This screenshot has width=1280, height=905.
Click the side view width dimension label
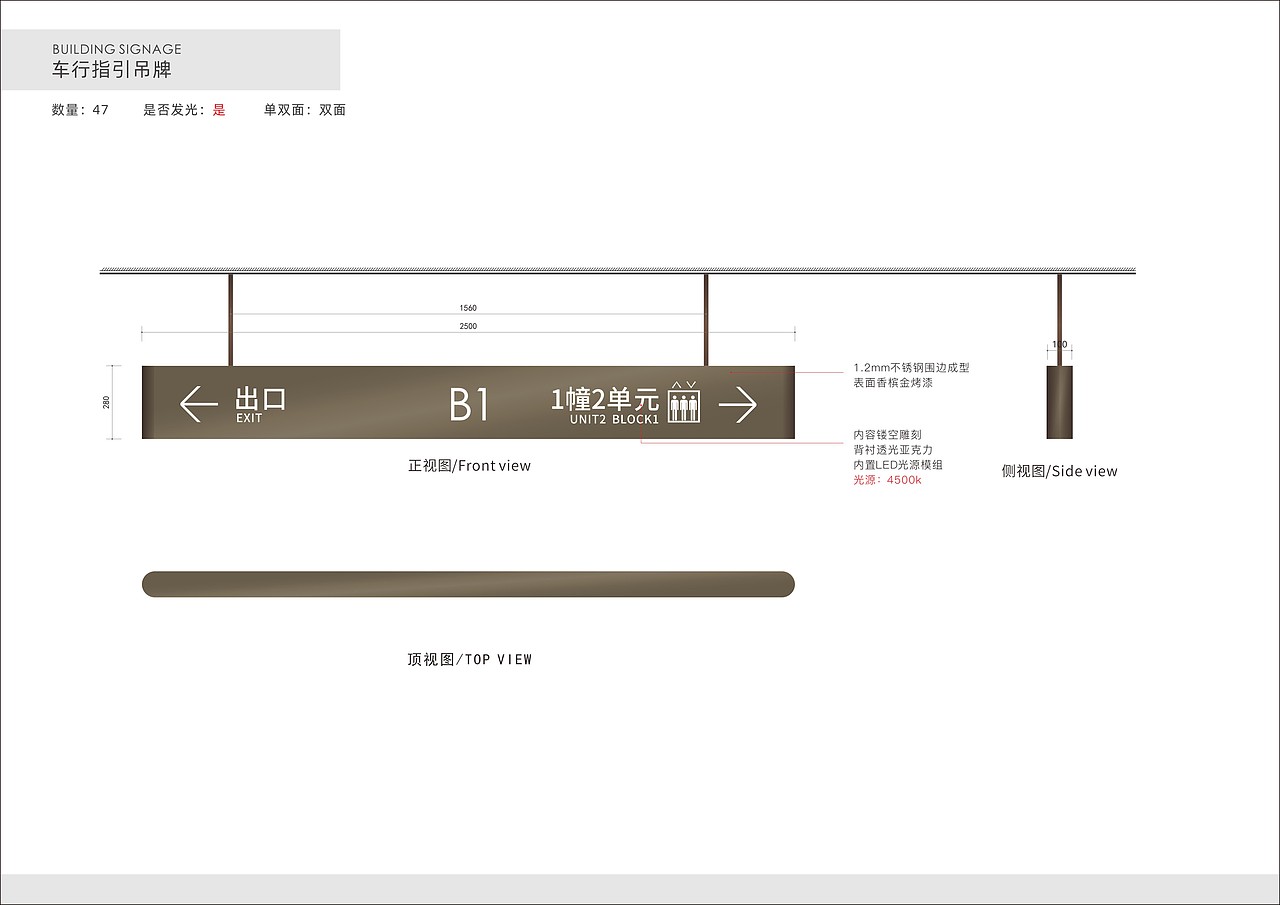[1060, 345]
